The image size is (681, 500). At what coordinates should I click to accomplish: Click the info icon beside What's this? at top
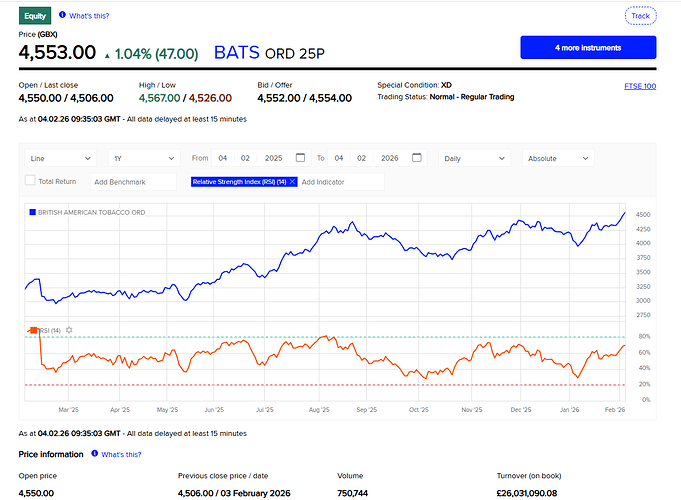click(x=63, y=16)
